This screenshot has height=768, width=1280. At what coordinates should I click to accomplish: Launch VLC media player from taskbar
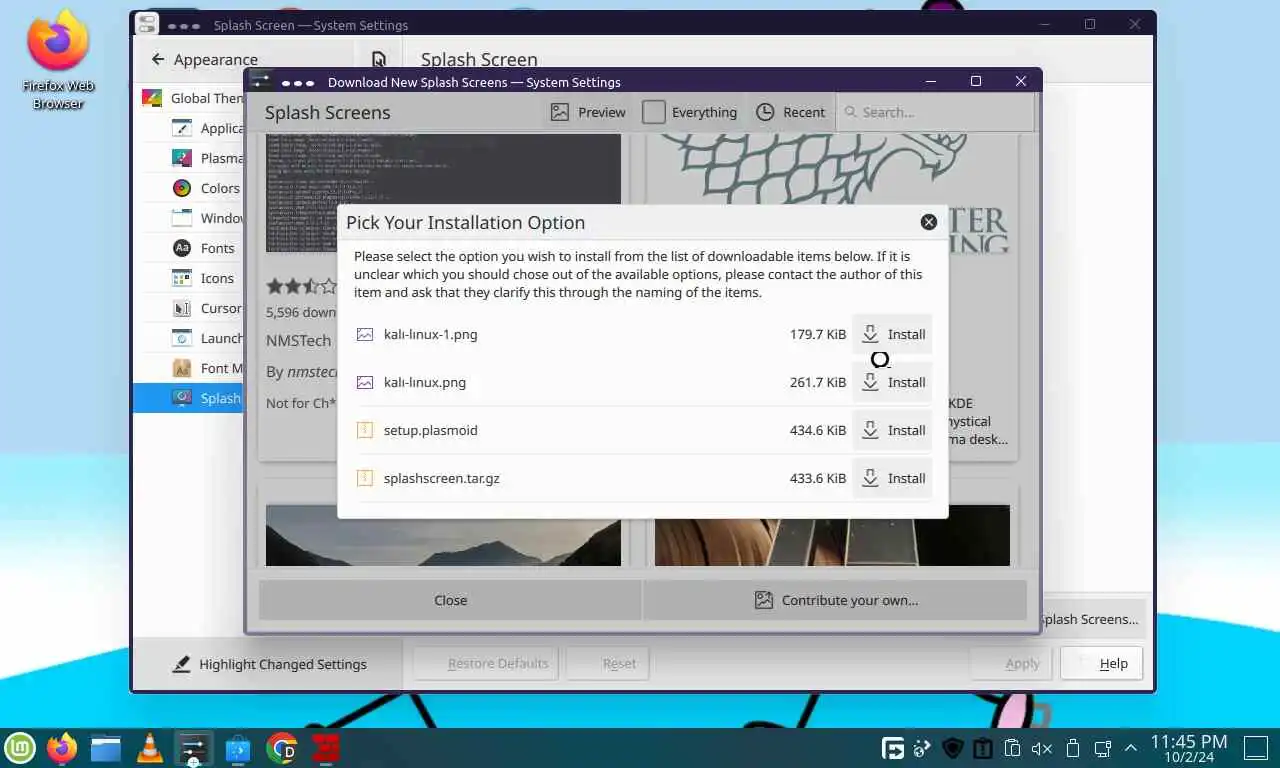coord(150,748)
